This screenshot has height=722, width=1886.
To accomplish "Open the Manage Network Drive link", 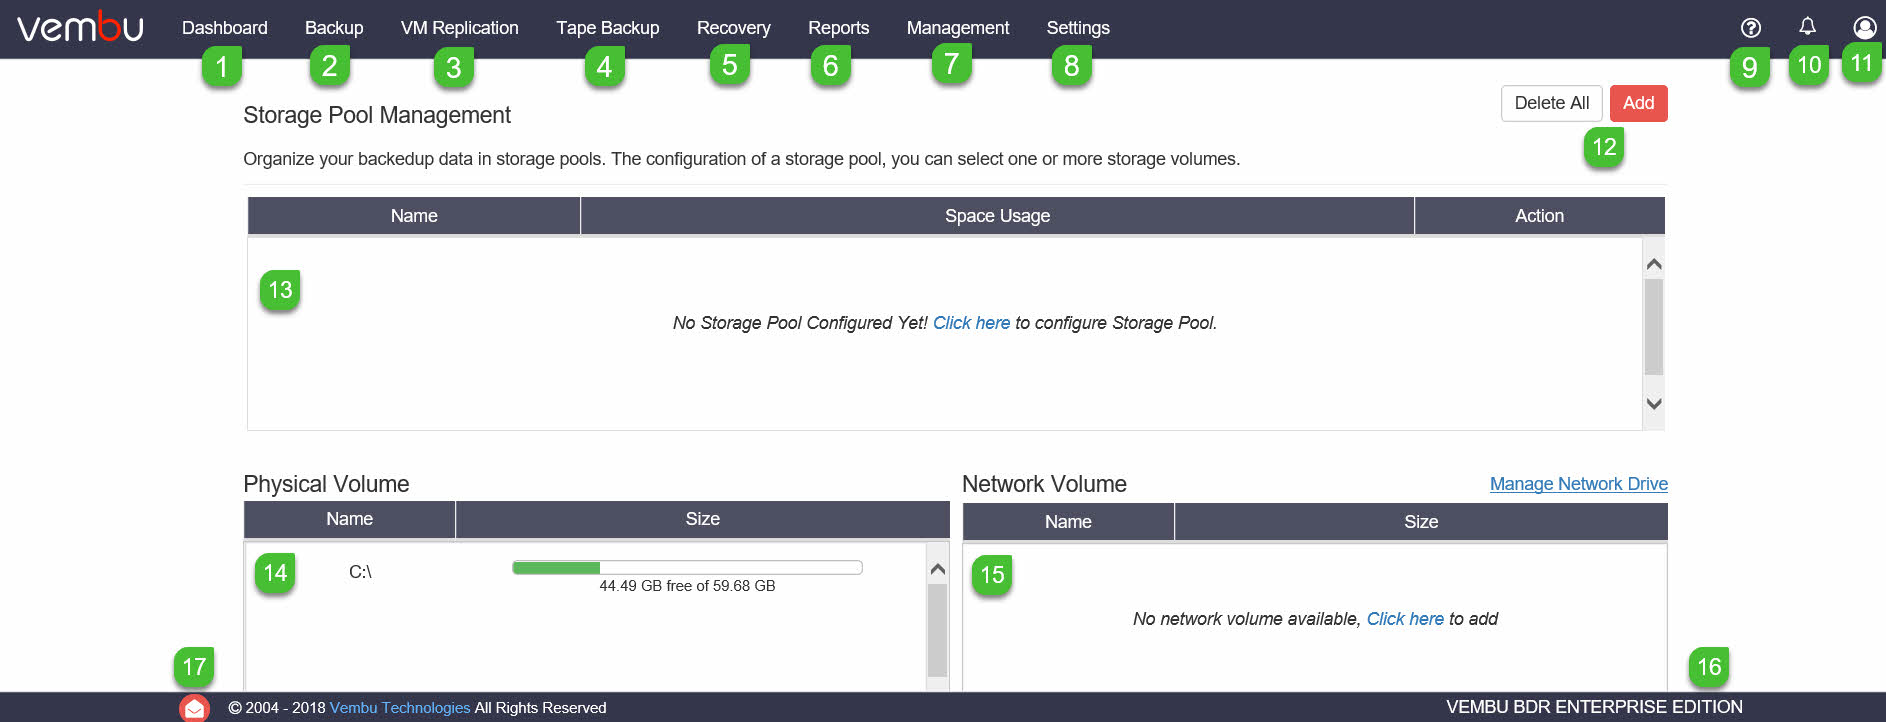I will point(1579,484).
